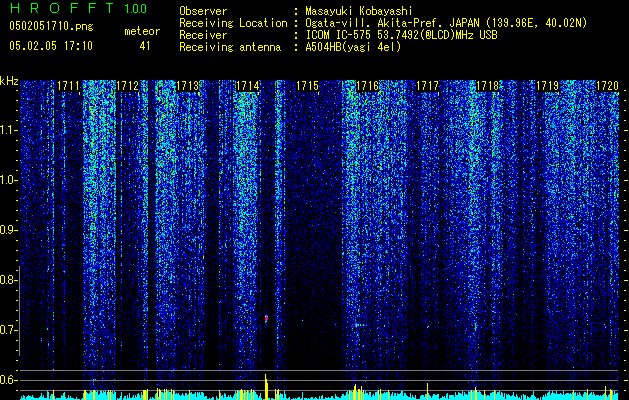Screen dimensions: 629x400
Task: Click the Receiving Location label
Action: (x=233, y=23)
